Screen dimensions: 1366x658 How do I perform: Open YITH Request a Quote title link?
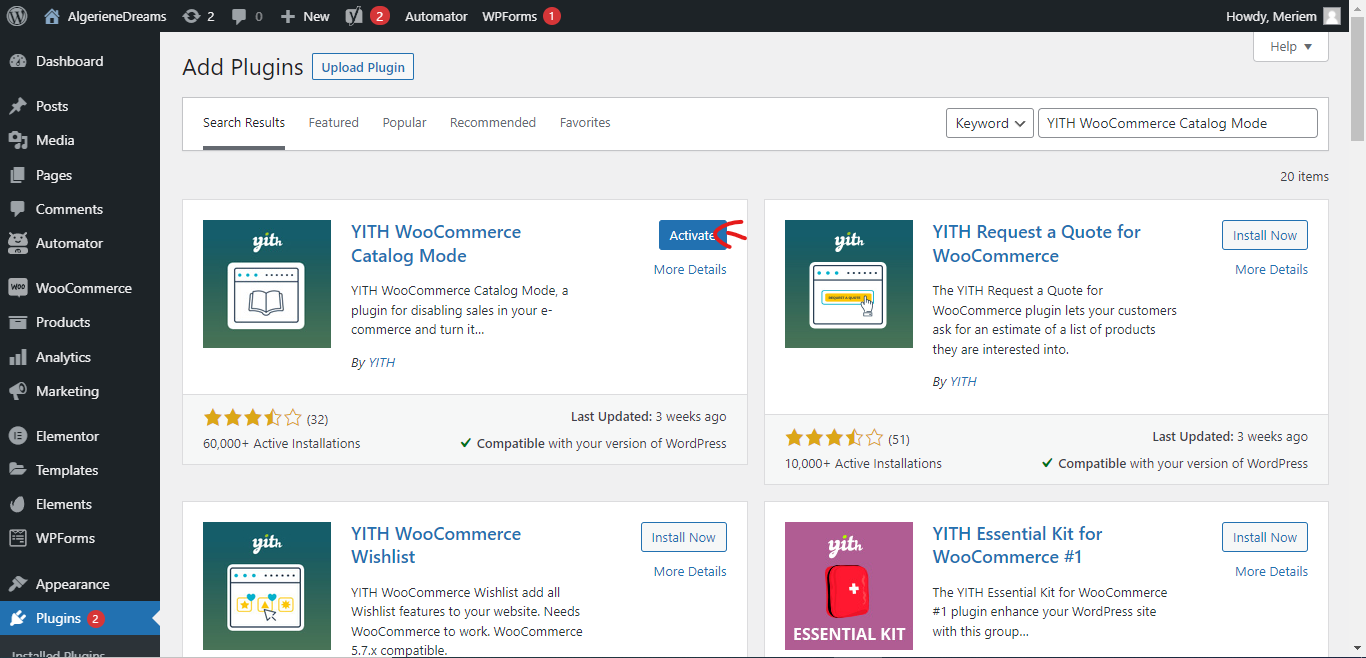click(1037, 243)
